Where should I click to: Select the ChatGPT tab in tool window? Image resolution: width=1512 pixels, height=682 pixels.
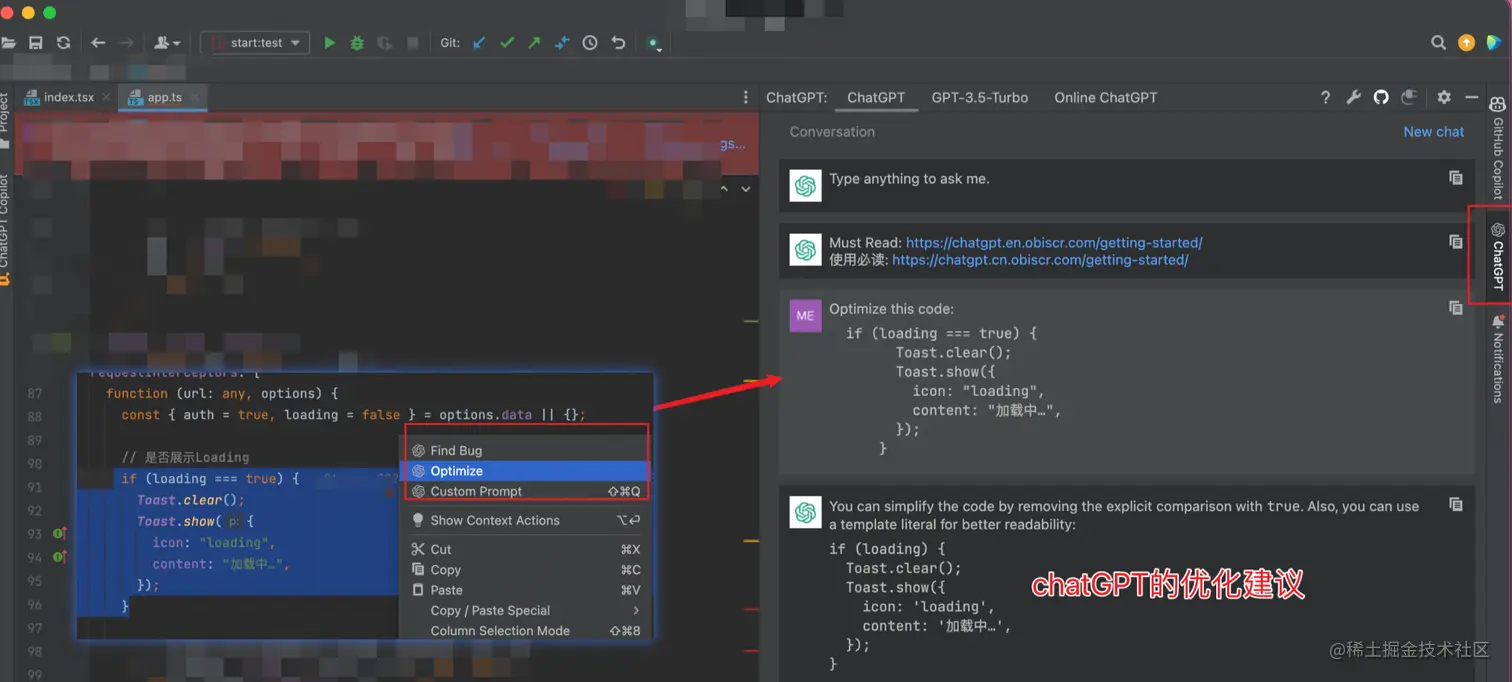(876, 97)
